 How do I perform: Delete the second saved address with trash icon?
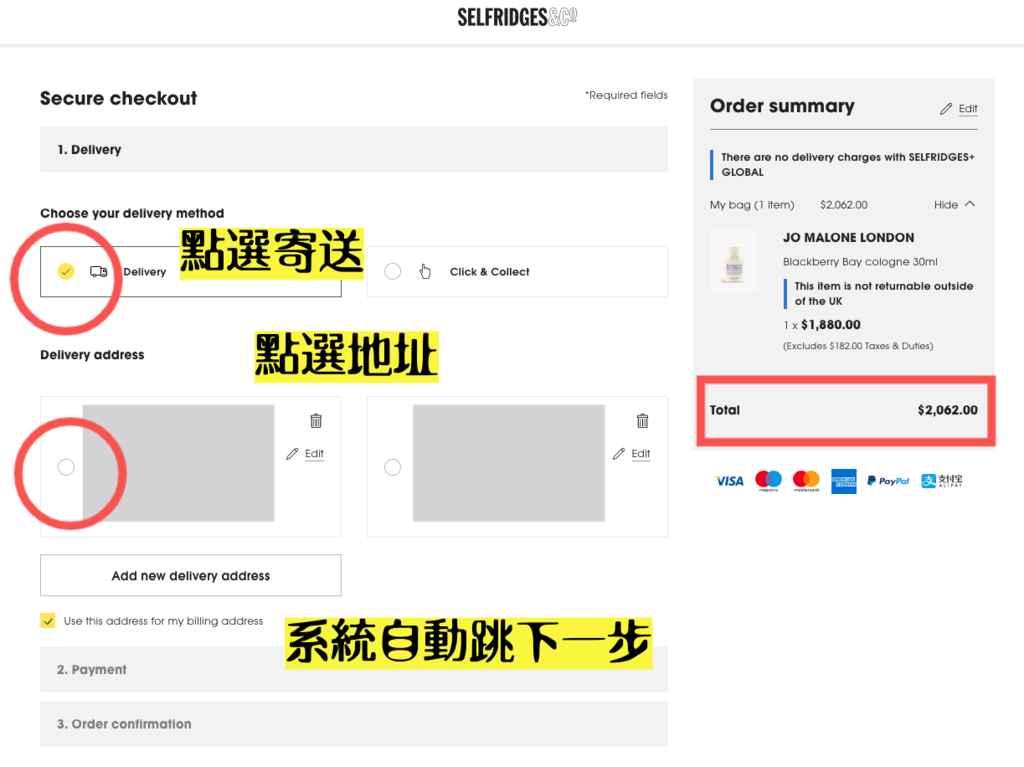click(643, 421)
